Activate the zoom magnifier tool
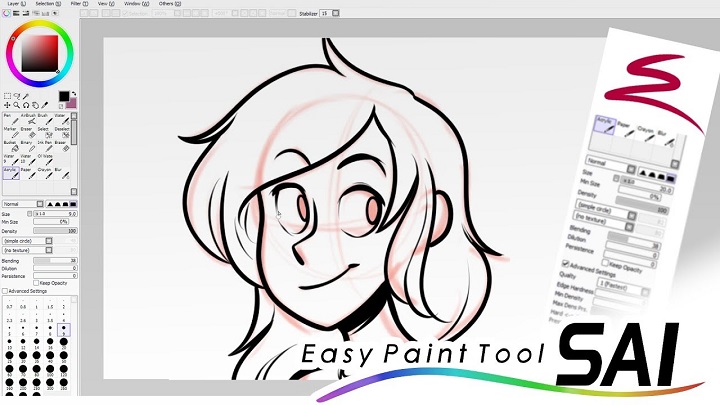Screen dimensions: 720x405 pos(17,105)
